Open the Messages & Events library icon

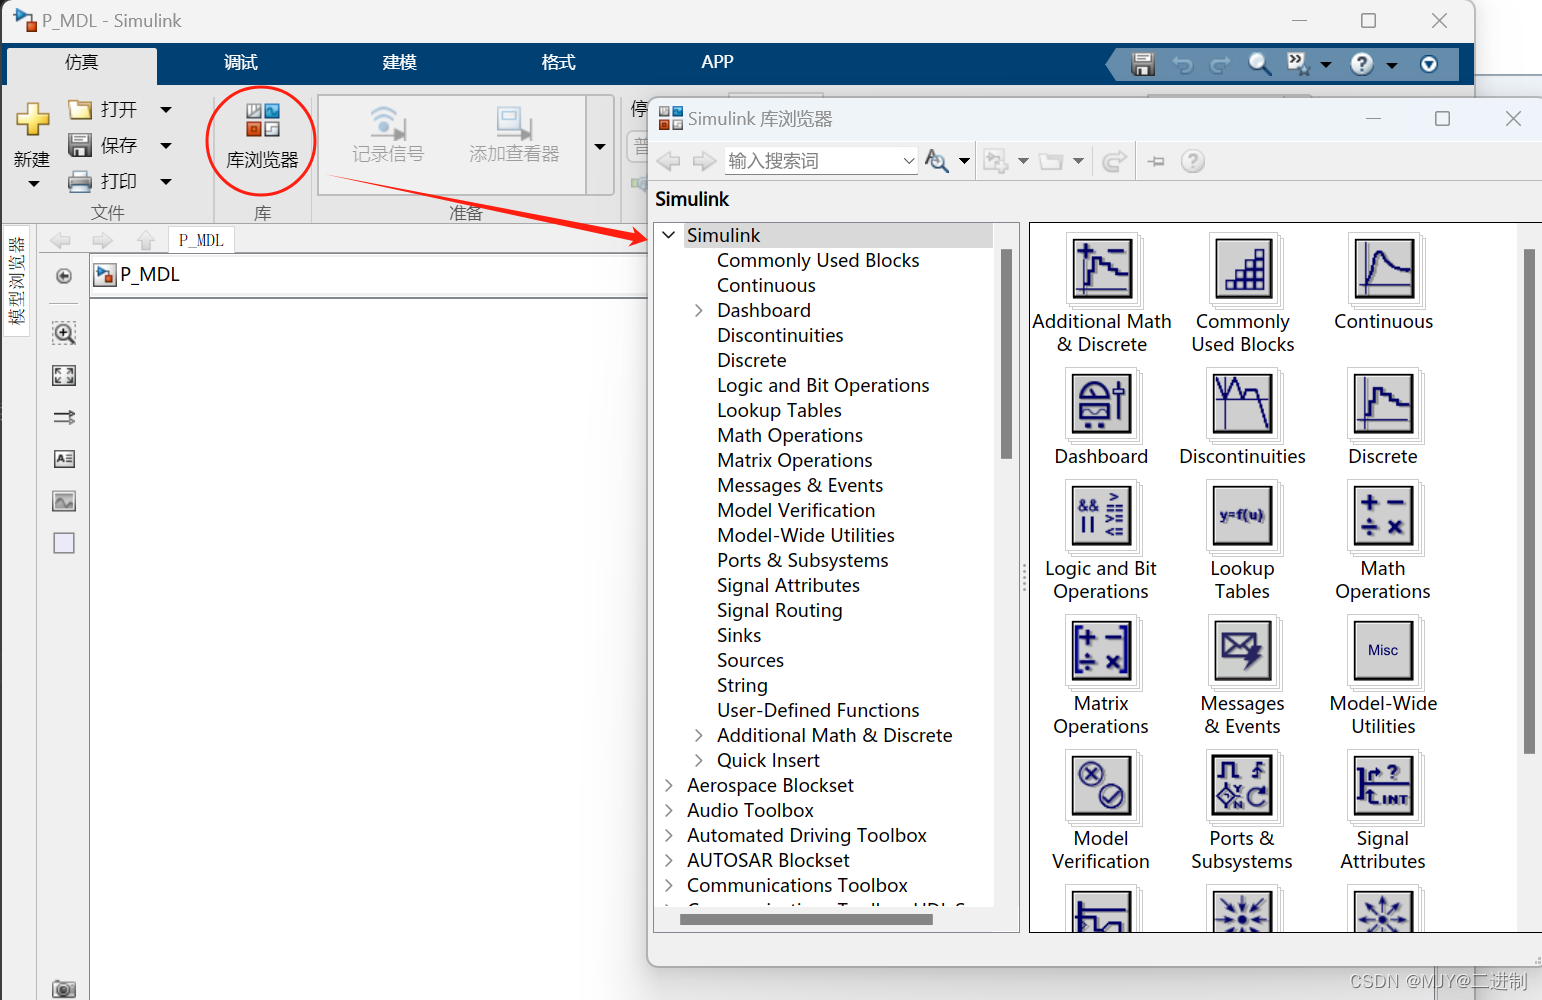coord(1243,650)
